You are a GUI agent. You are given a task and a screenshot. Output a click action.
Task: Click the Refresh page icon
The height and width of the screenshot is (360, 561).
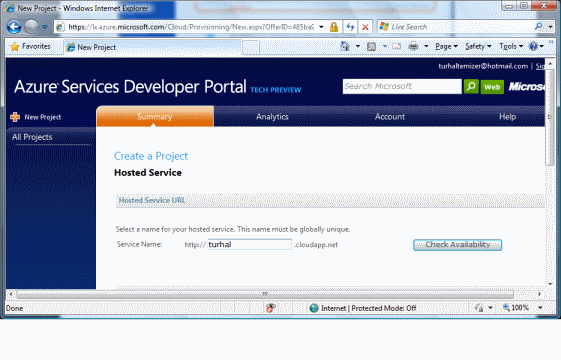point(350,27)
